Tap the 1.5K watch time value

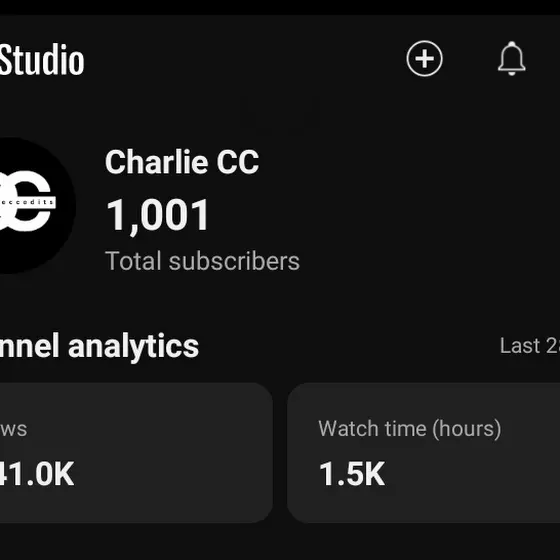pyautogui.click(x=352, y=474)
